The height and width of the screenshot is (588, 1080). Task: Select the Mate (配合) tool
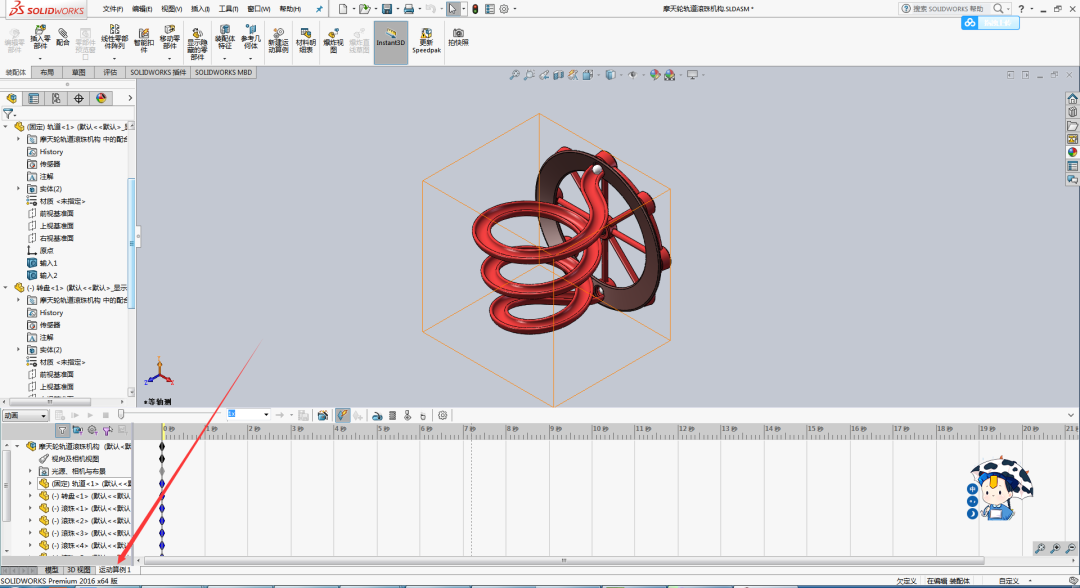(64, 40)
